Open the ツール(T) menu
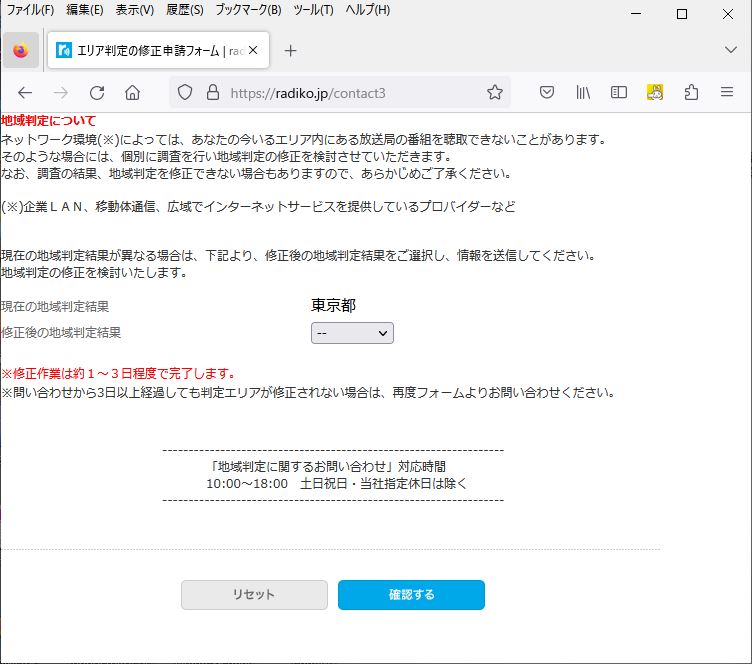The width and height of the screenshot is (752, 664). (313, 10)
